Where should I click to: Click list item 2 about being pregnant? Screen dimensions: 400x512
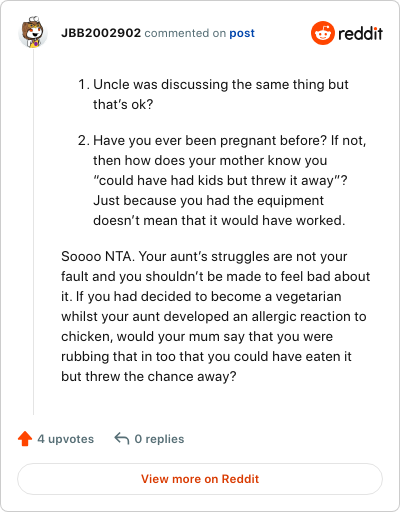(x=222, y=180)
